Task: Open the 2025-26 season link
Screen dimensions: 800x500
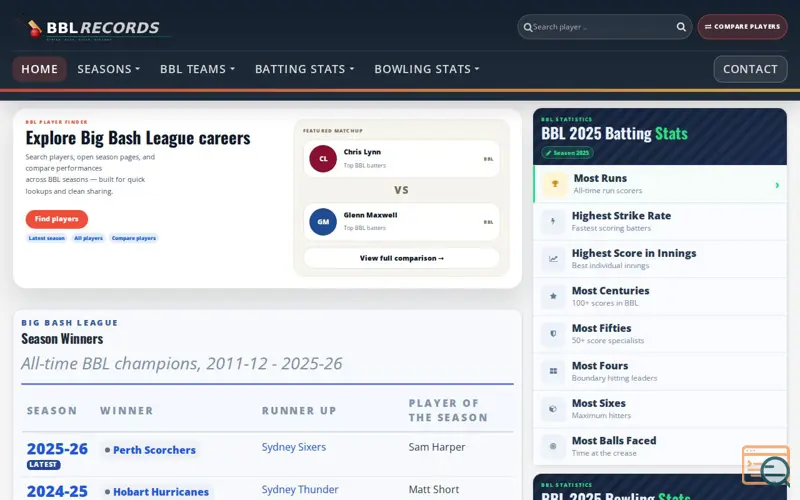Action: [x=57, y=449]
